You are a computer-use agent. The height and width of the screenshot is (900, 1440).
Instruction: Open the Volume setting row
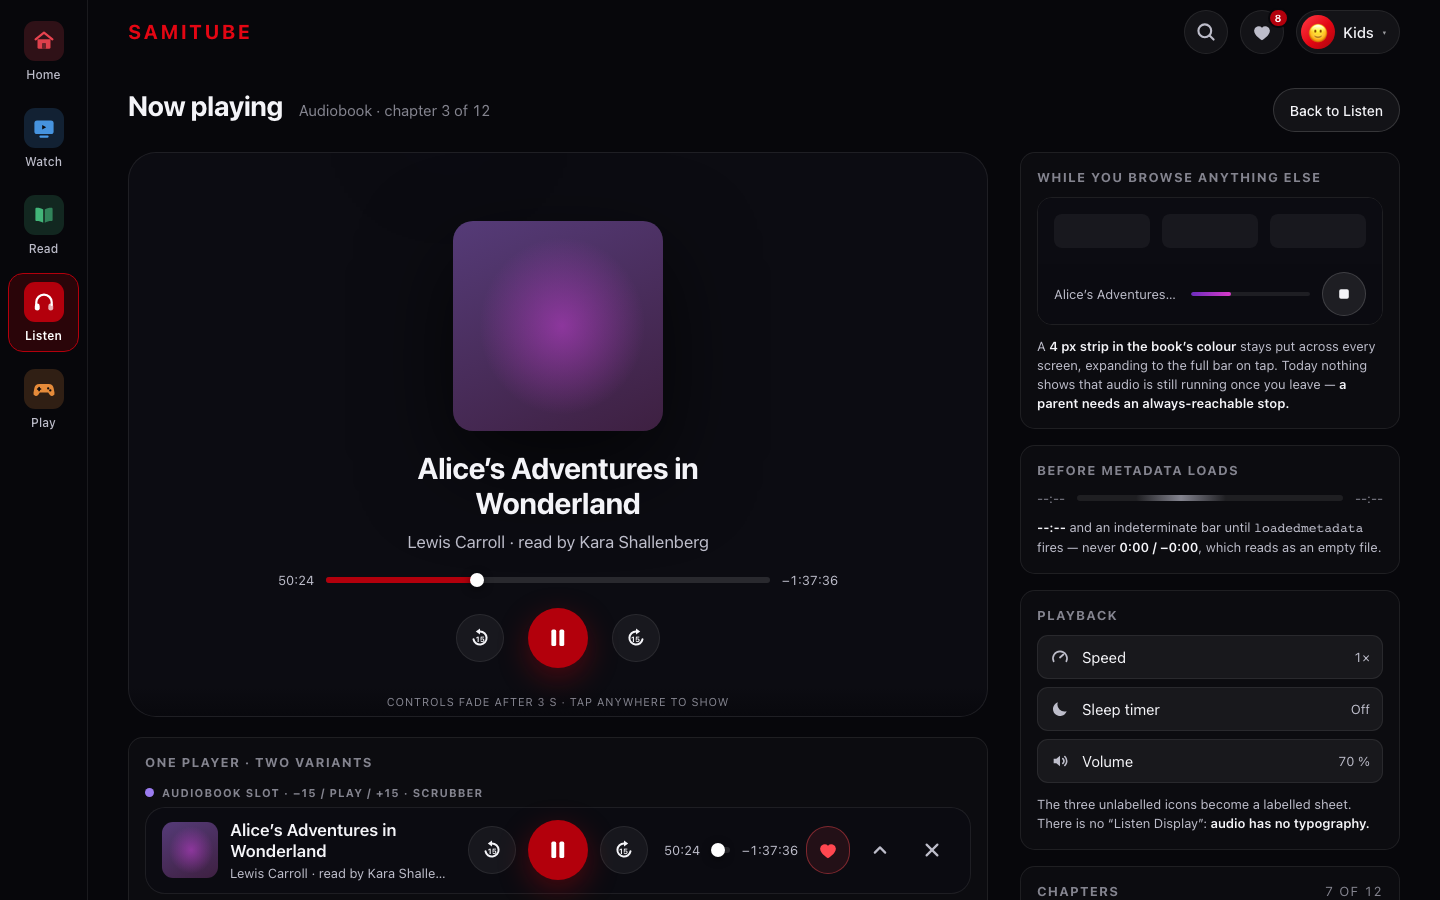click(1210, 761)
